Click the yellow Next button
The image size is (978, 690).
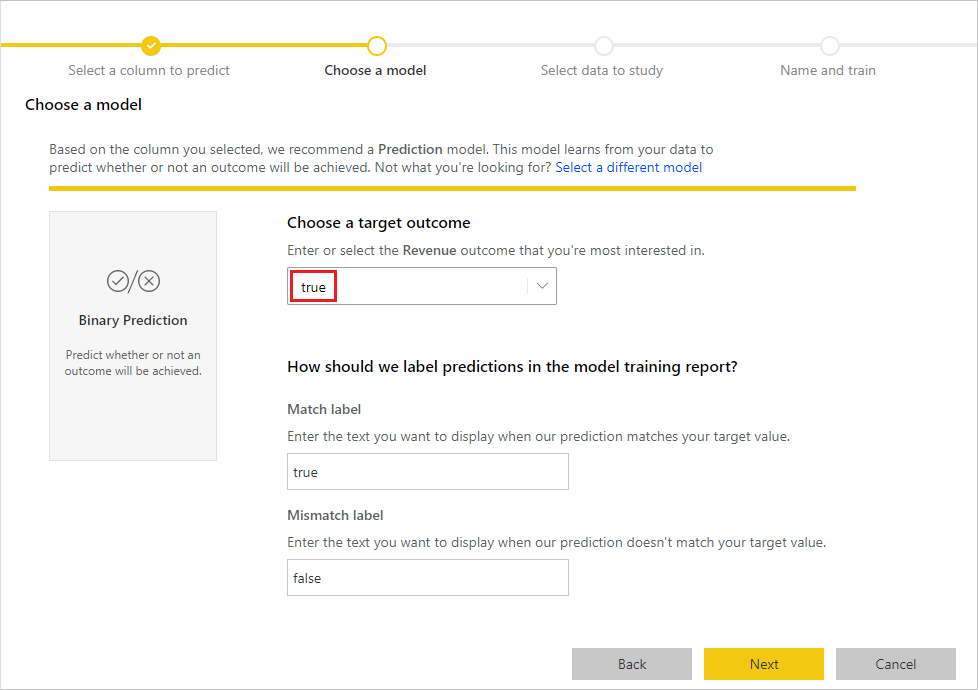click(x=764, y=664)
